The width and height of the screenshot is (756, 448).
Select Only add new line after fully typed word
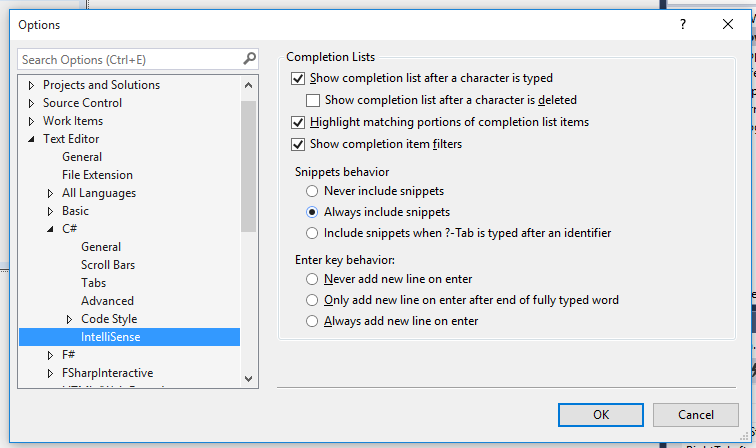(x=312, y=300)
